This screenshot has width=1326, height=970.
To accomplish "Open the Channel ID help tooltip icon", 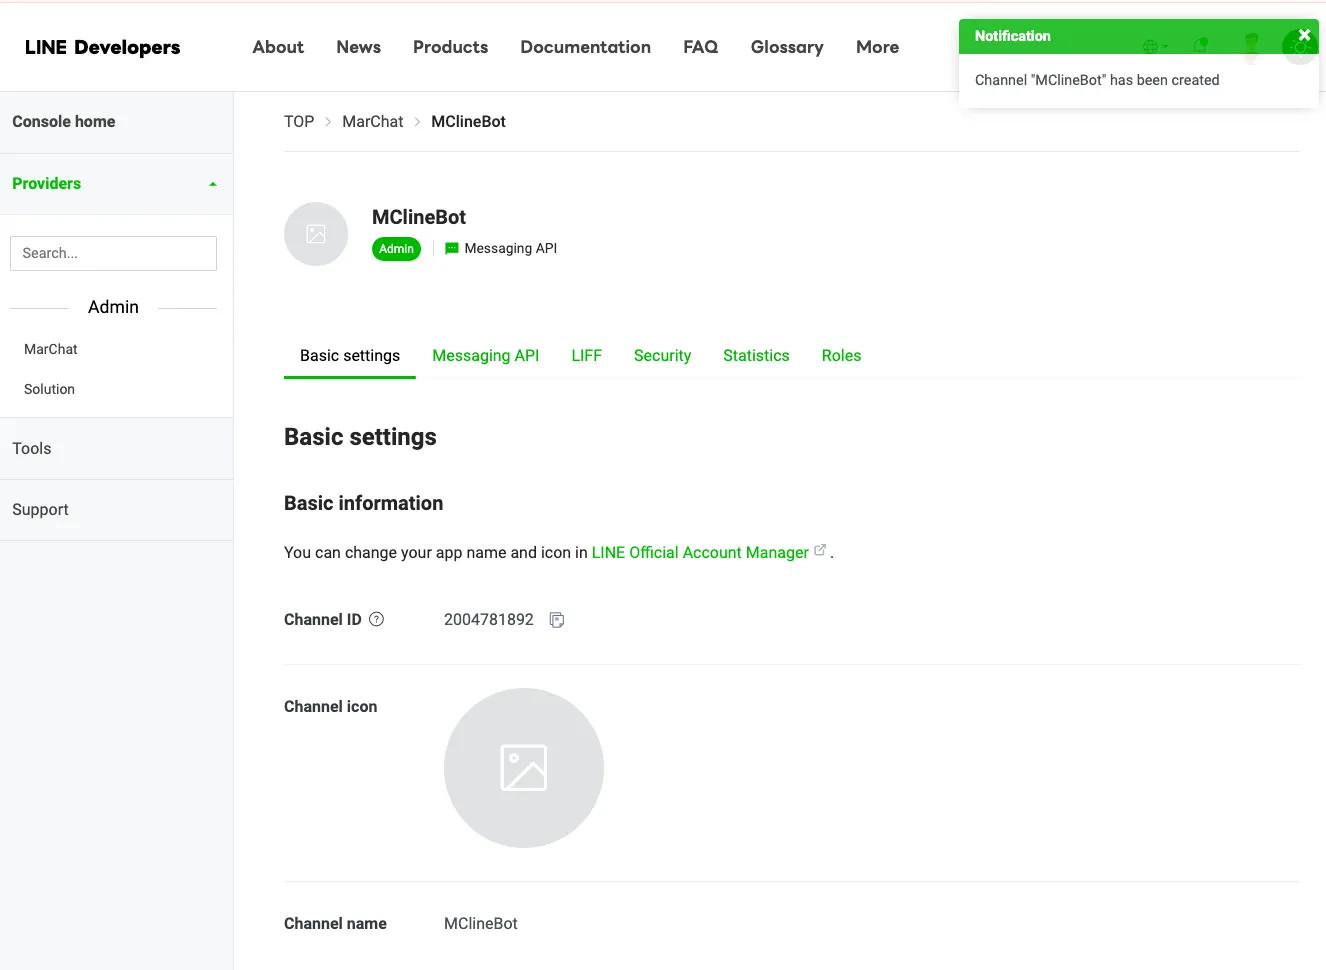I will click(377, 619).
